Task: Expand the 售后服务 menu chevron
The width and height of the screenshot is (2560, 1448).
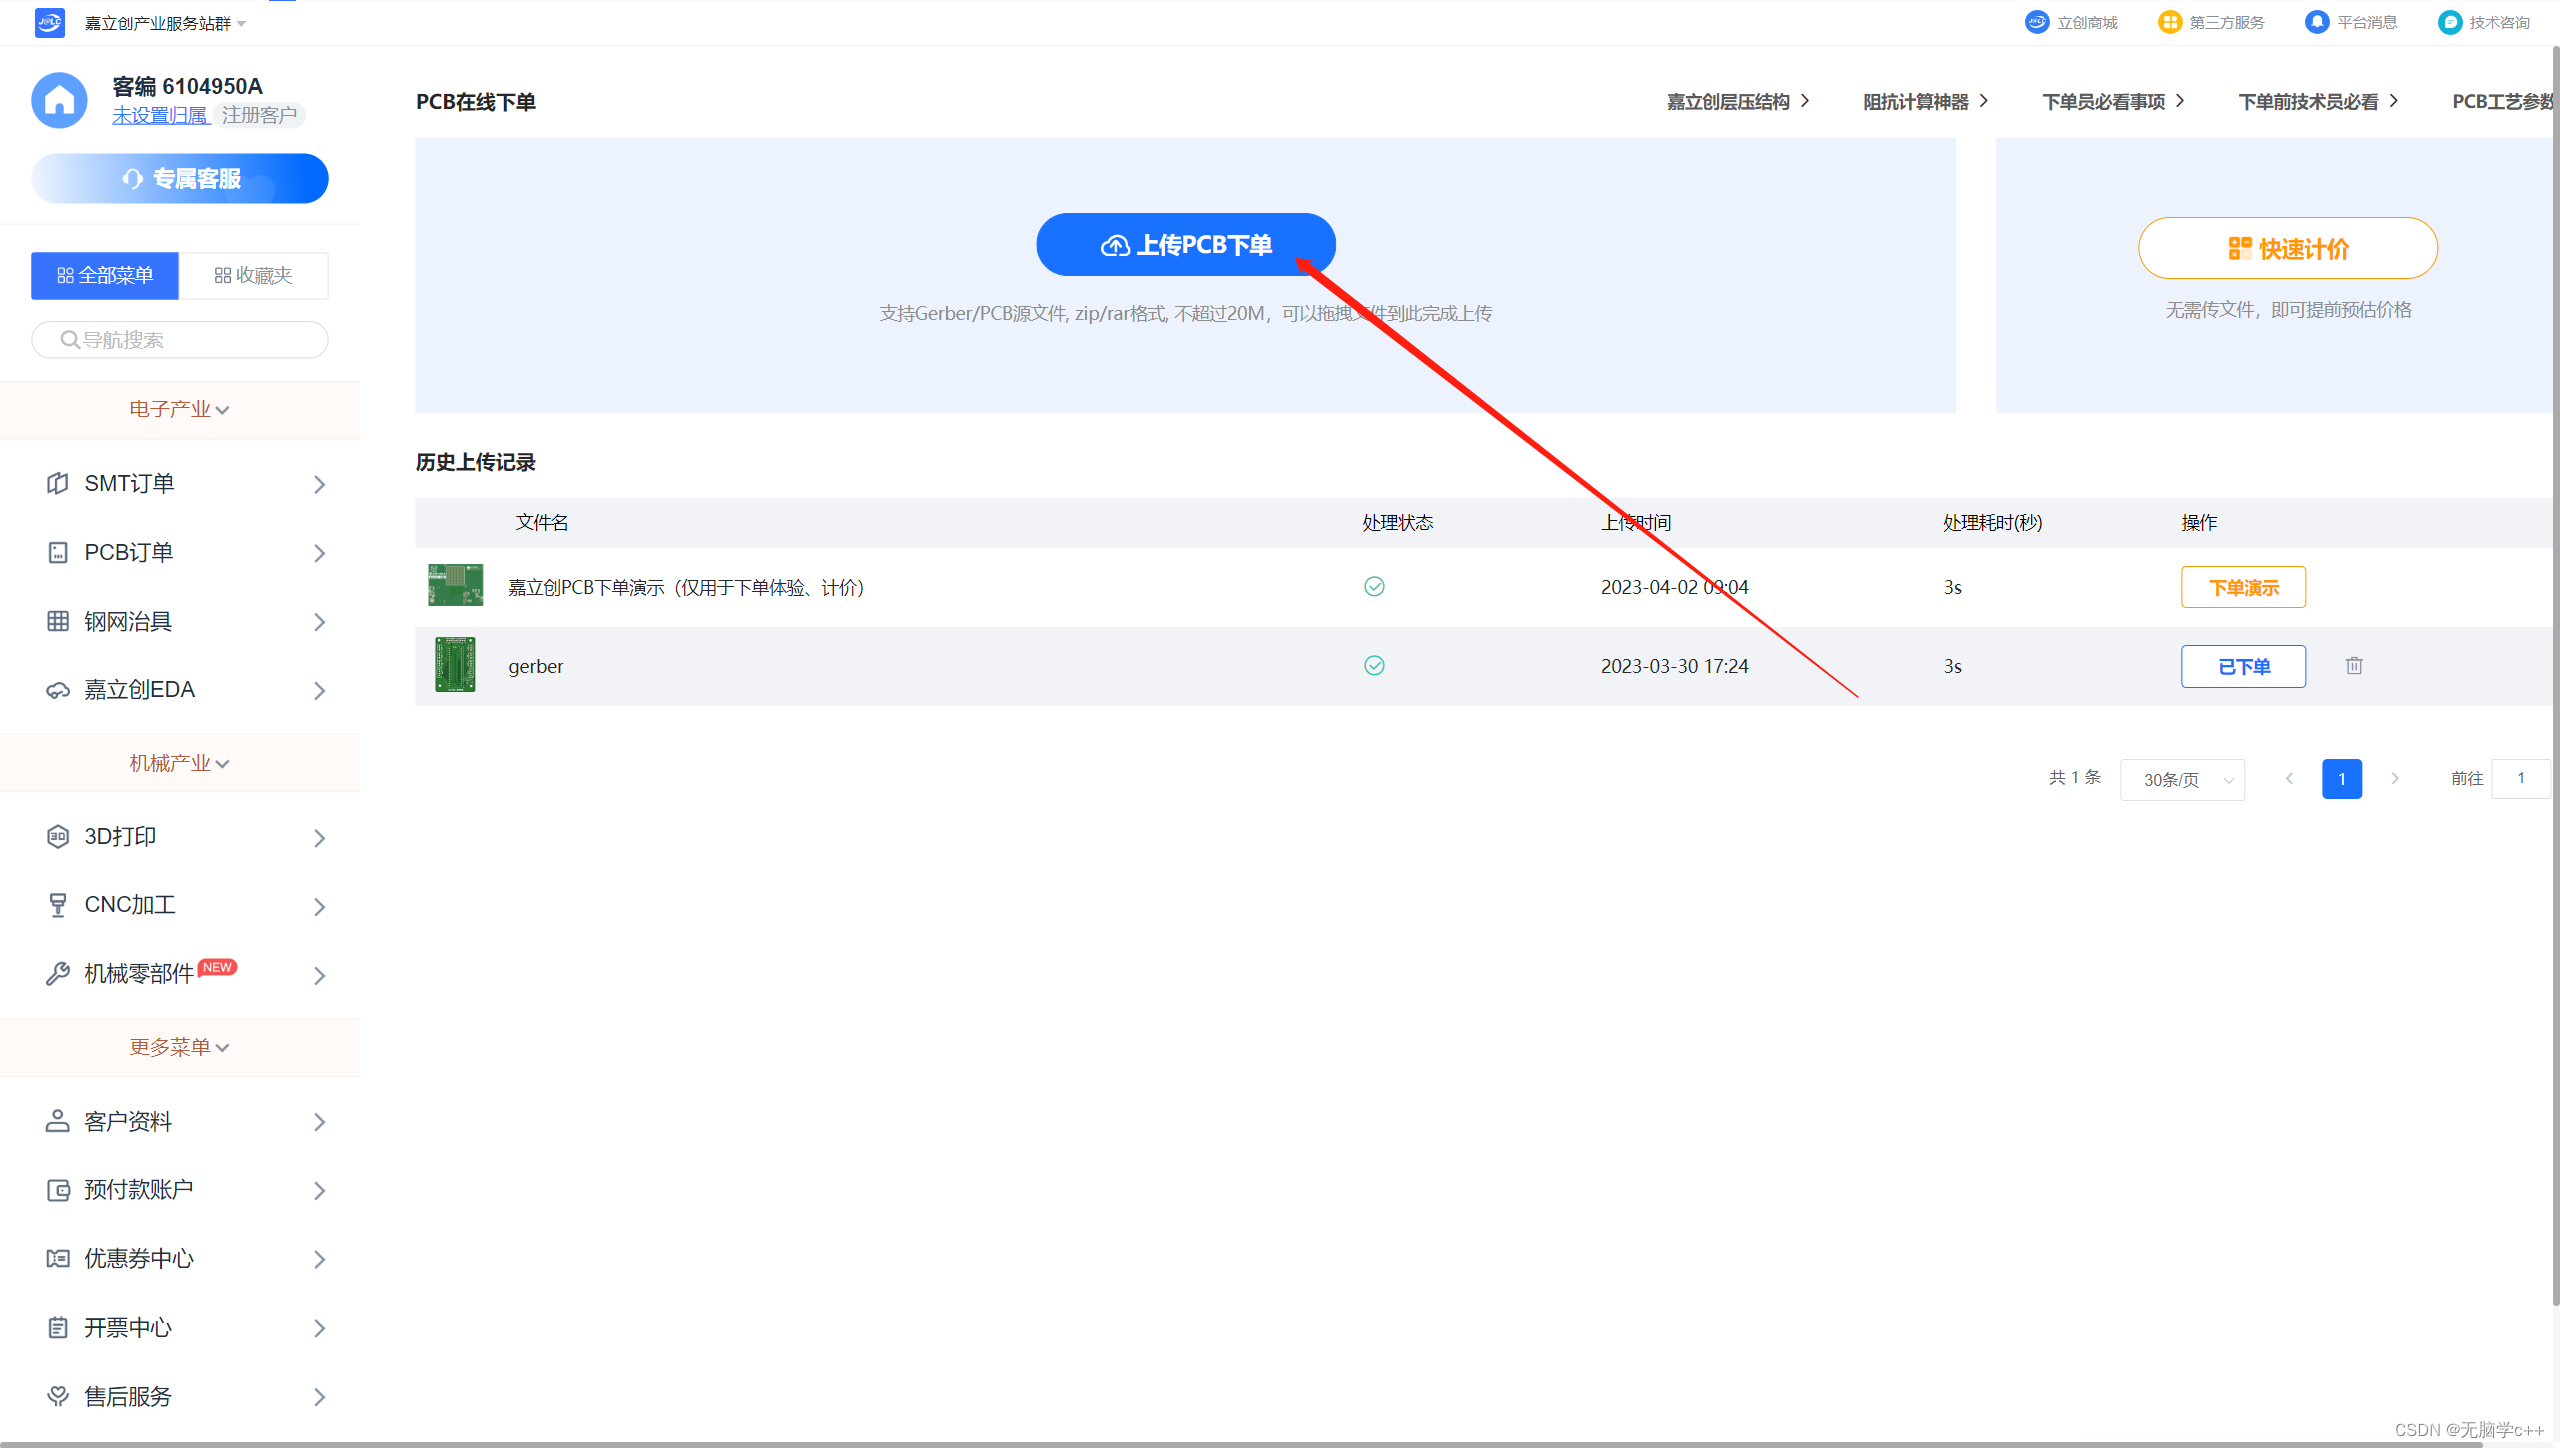Action: [x=319, y=1397]
